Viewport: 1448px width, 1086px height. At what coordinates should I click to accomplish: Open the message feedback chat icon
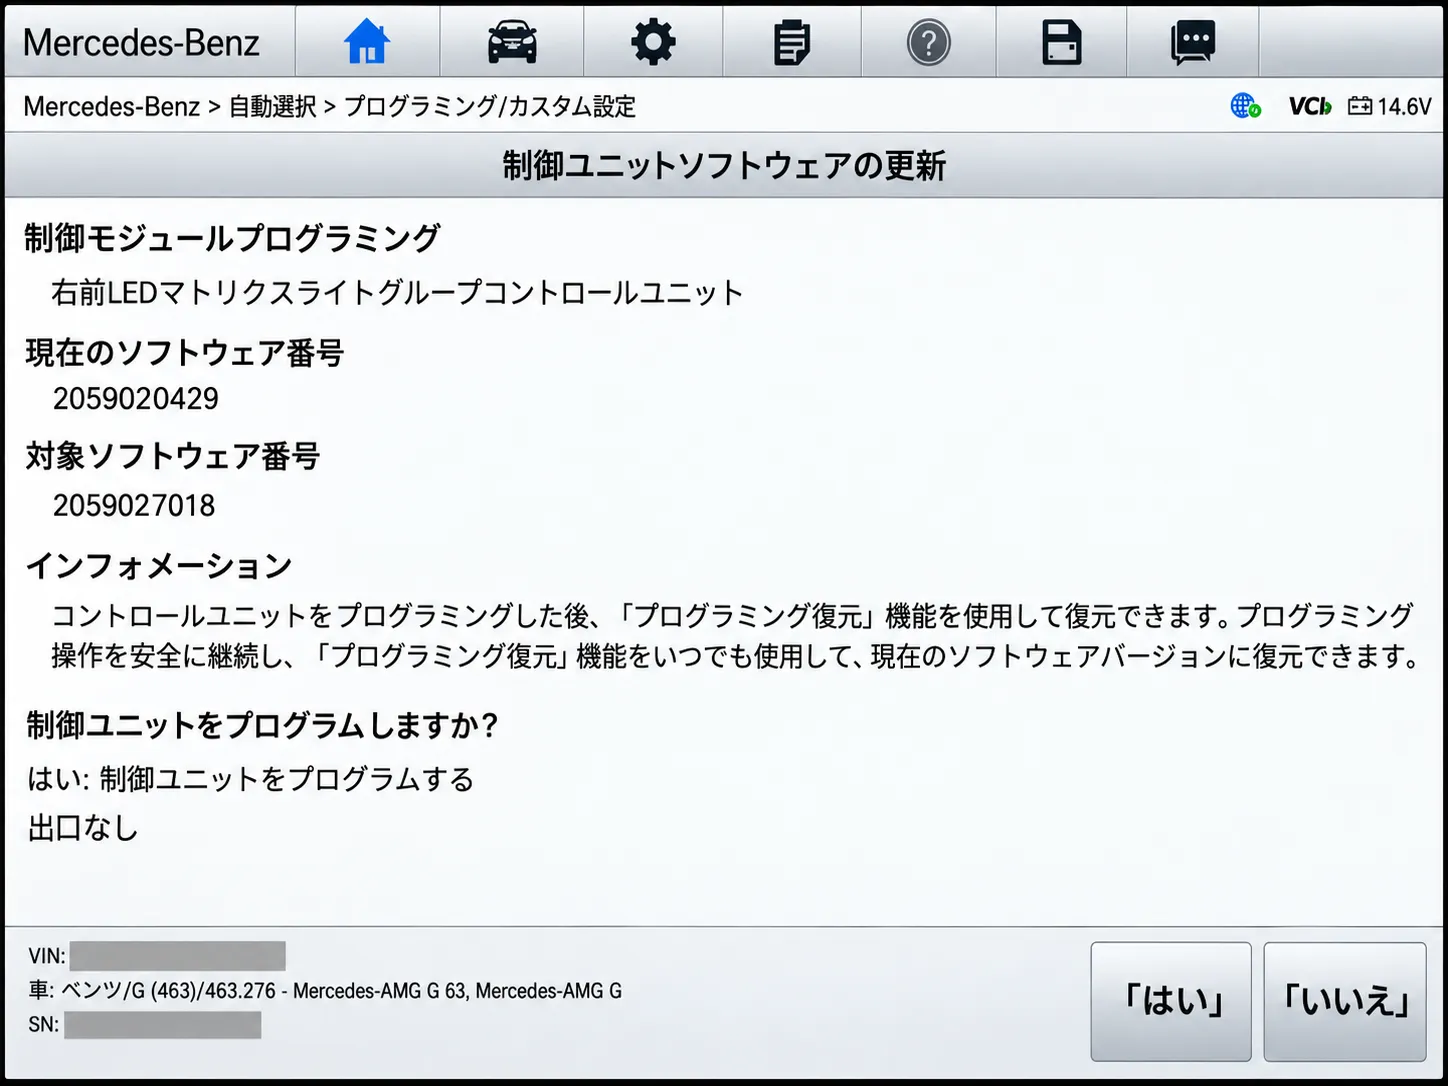coord(1193,43)
